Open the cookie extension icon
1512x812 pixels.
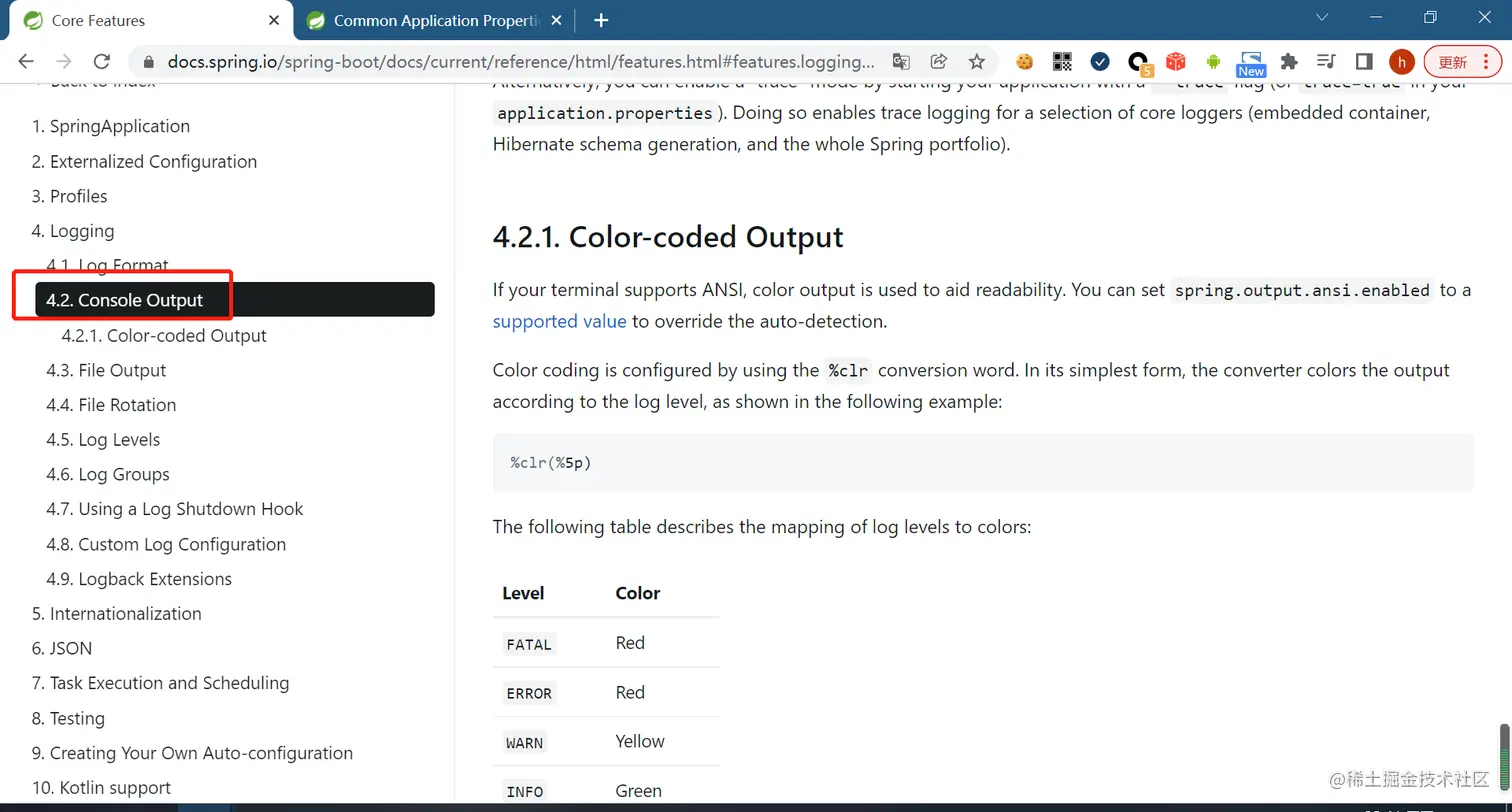pyautogui.click(x=1024, y=62)
